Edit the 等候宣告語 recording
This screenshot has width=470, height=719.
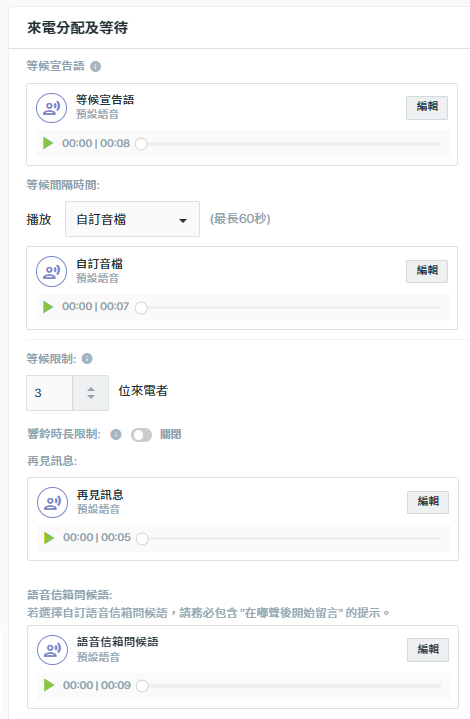(x=427, y=108)
